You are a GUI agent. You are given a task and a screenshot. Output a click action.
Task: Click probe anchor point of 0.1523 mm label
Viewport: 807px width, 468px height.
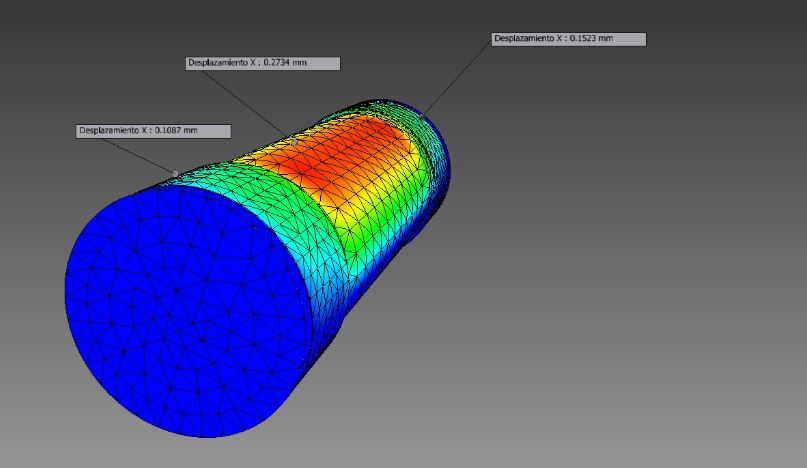(421, 118)
